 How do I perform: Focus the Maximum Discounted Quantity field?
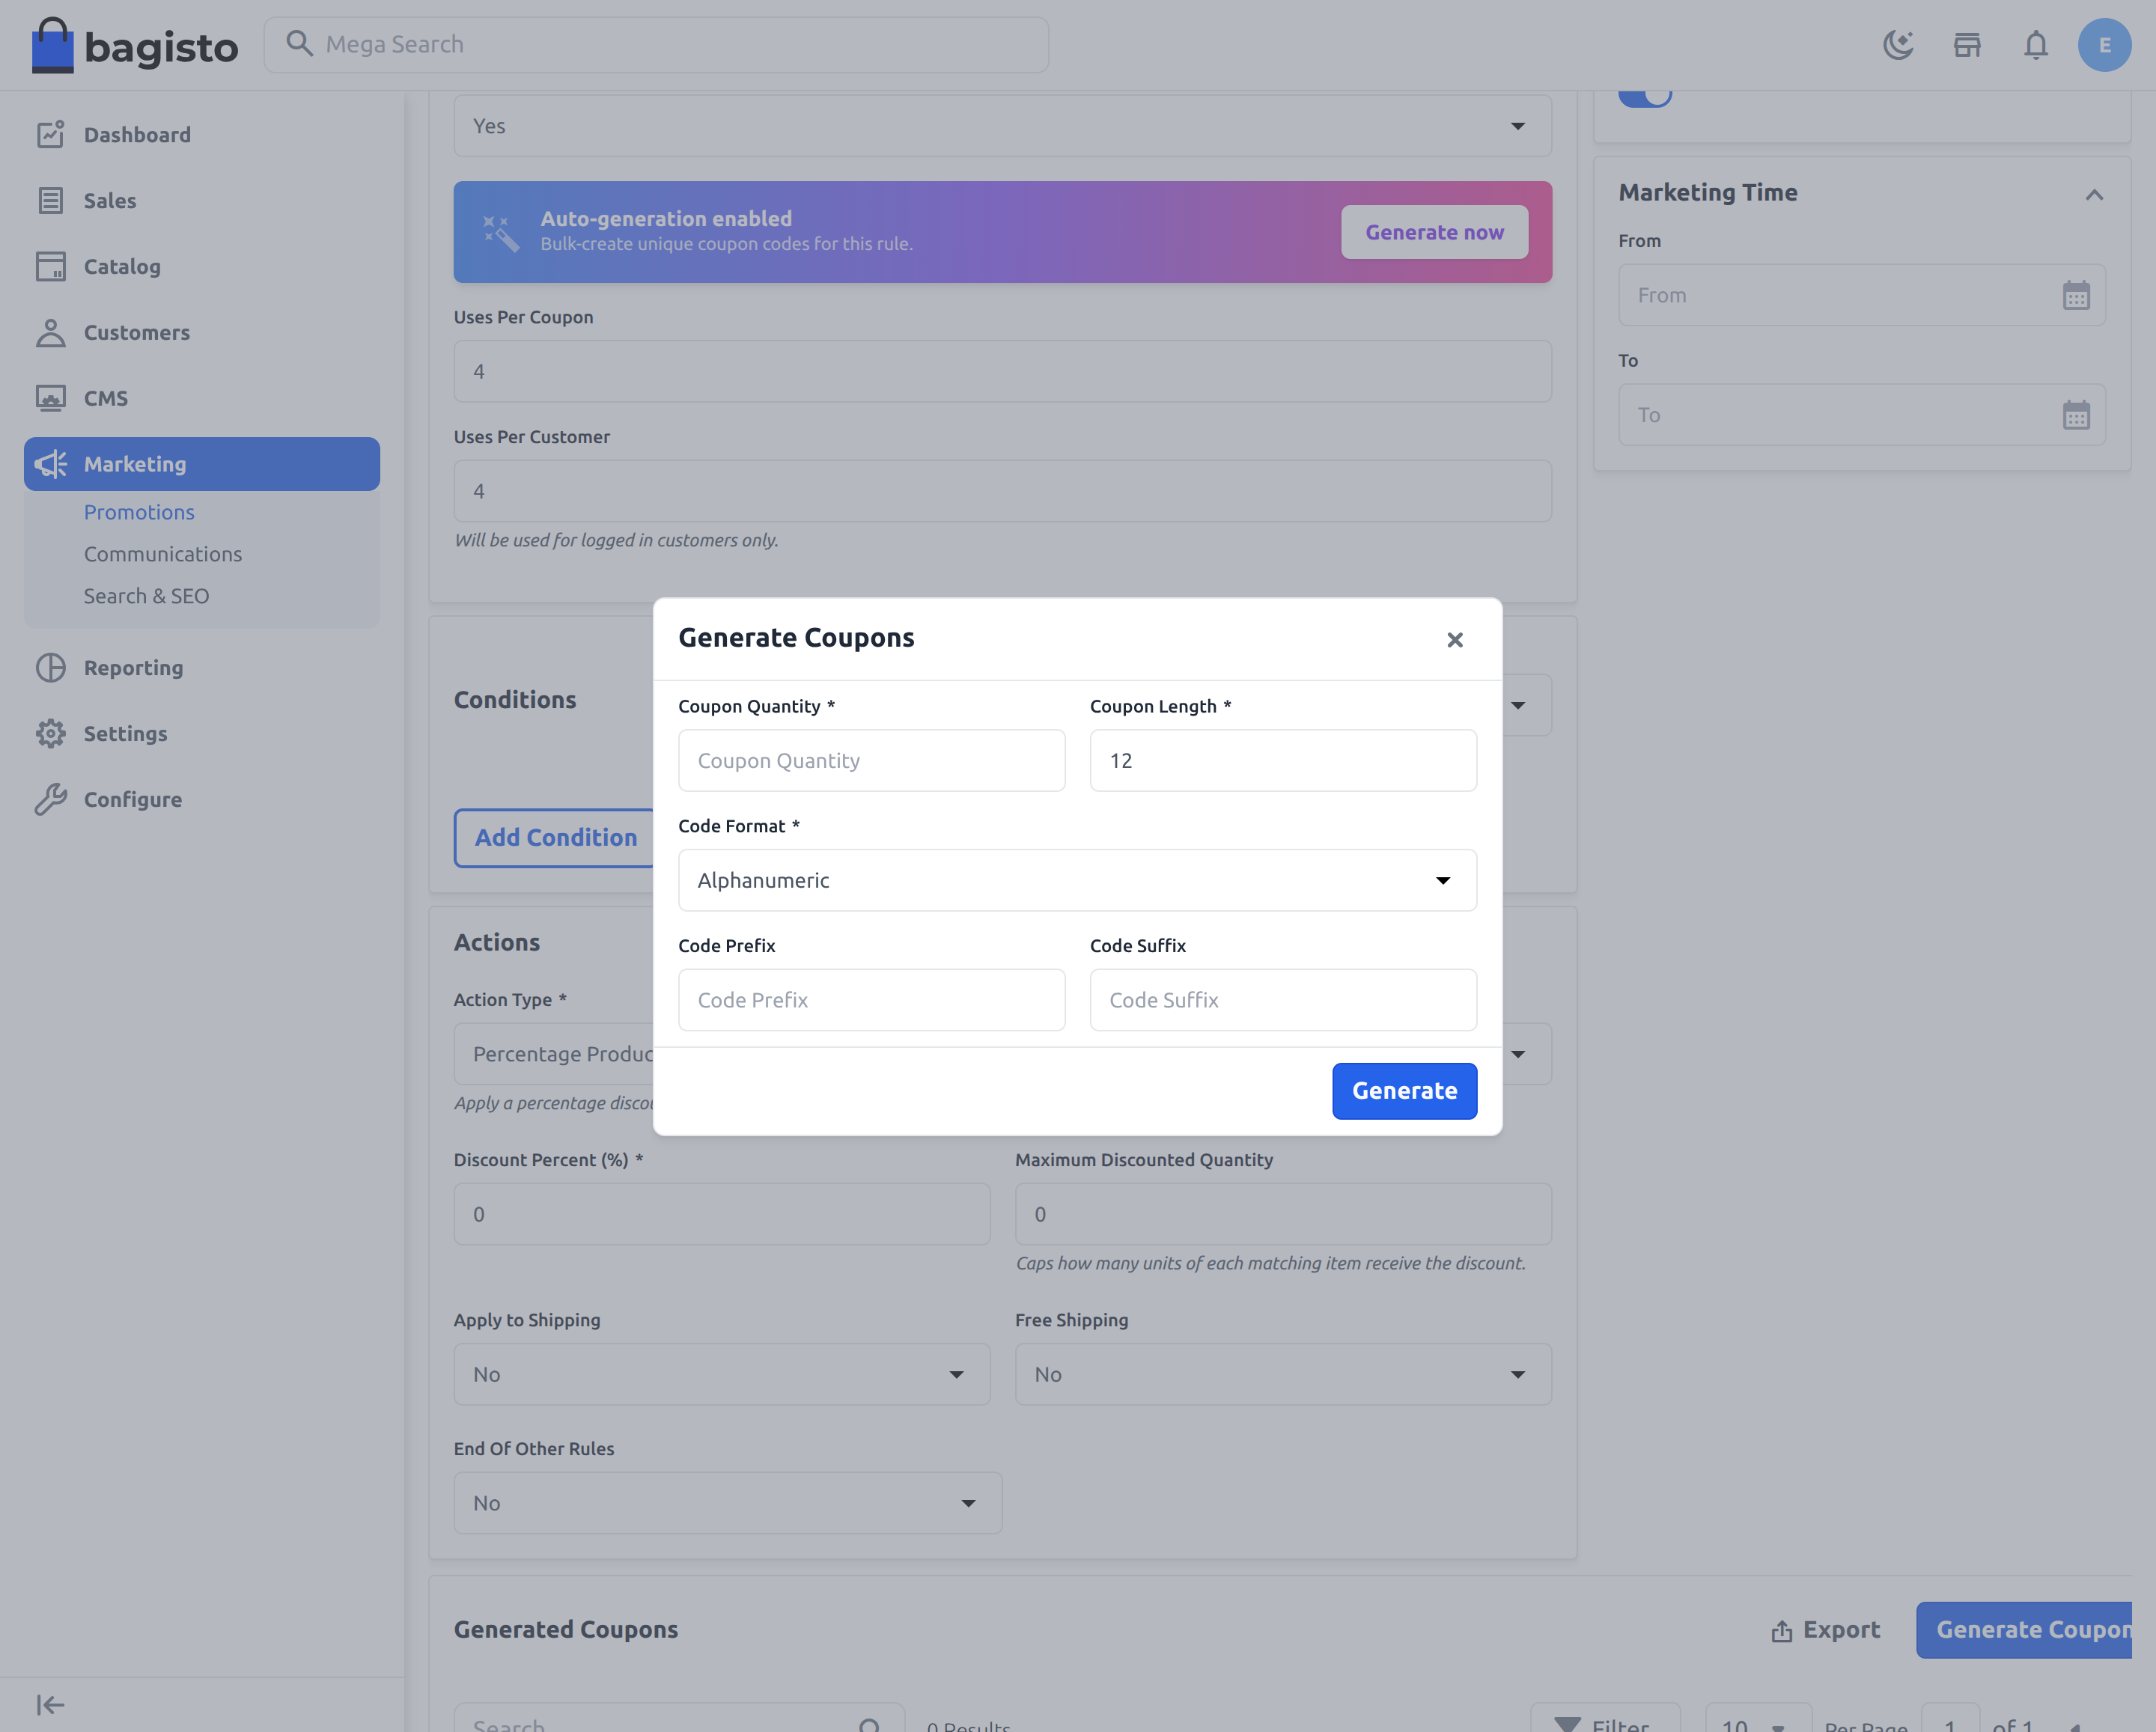click(x=1283, y=1214)
